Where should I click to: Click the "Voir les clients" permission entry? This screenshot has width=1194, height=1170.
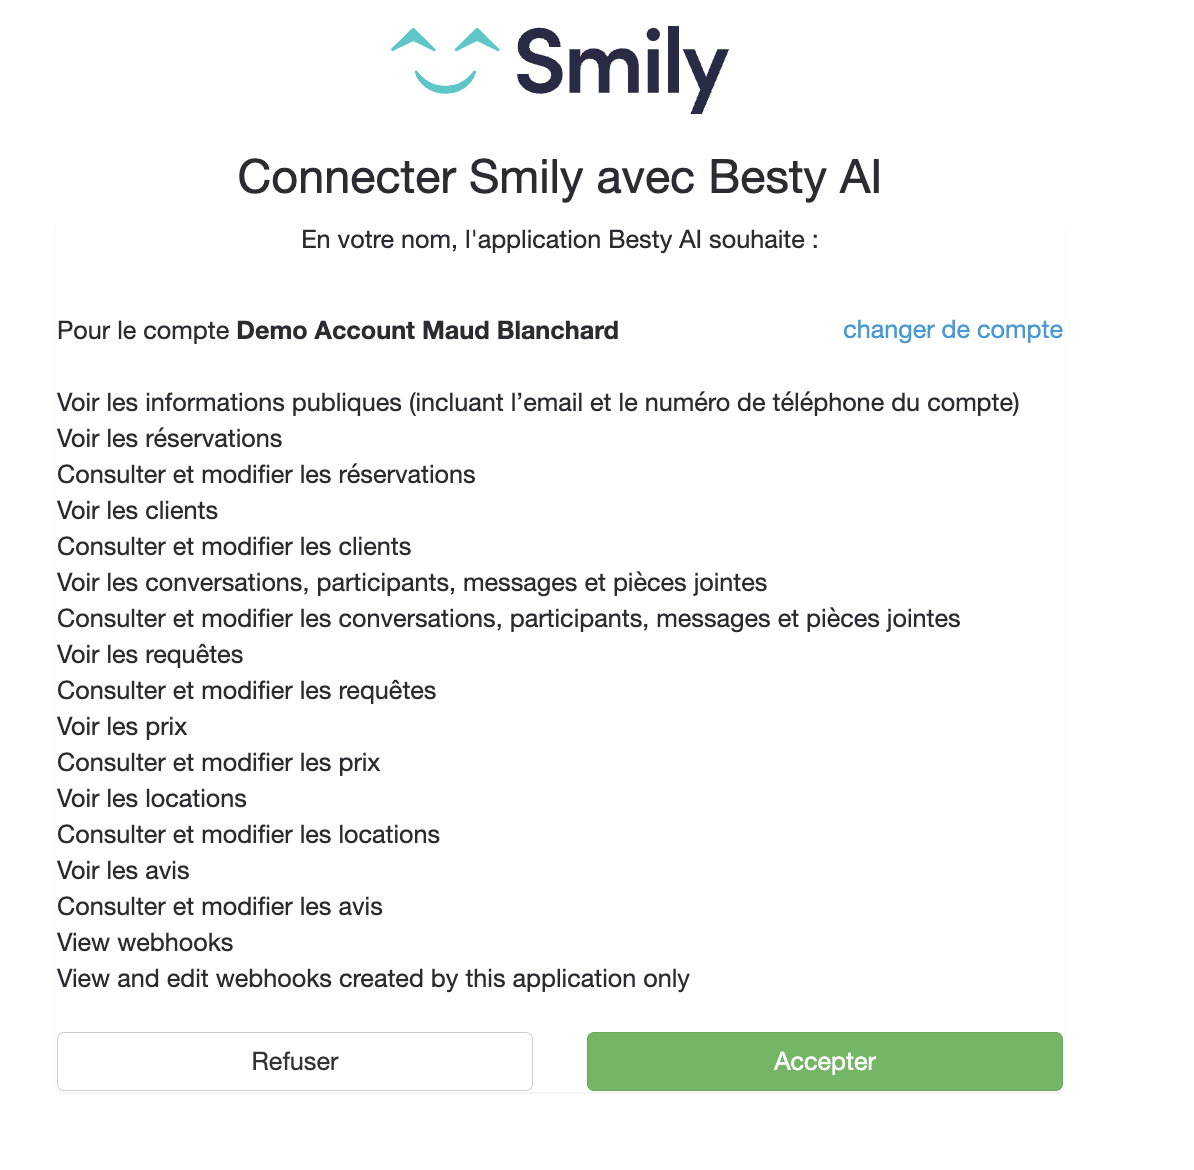(137, 510)
